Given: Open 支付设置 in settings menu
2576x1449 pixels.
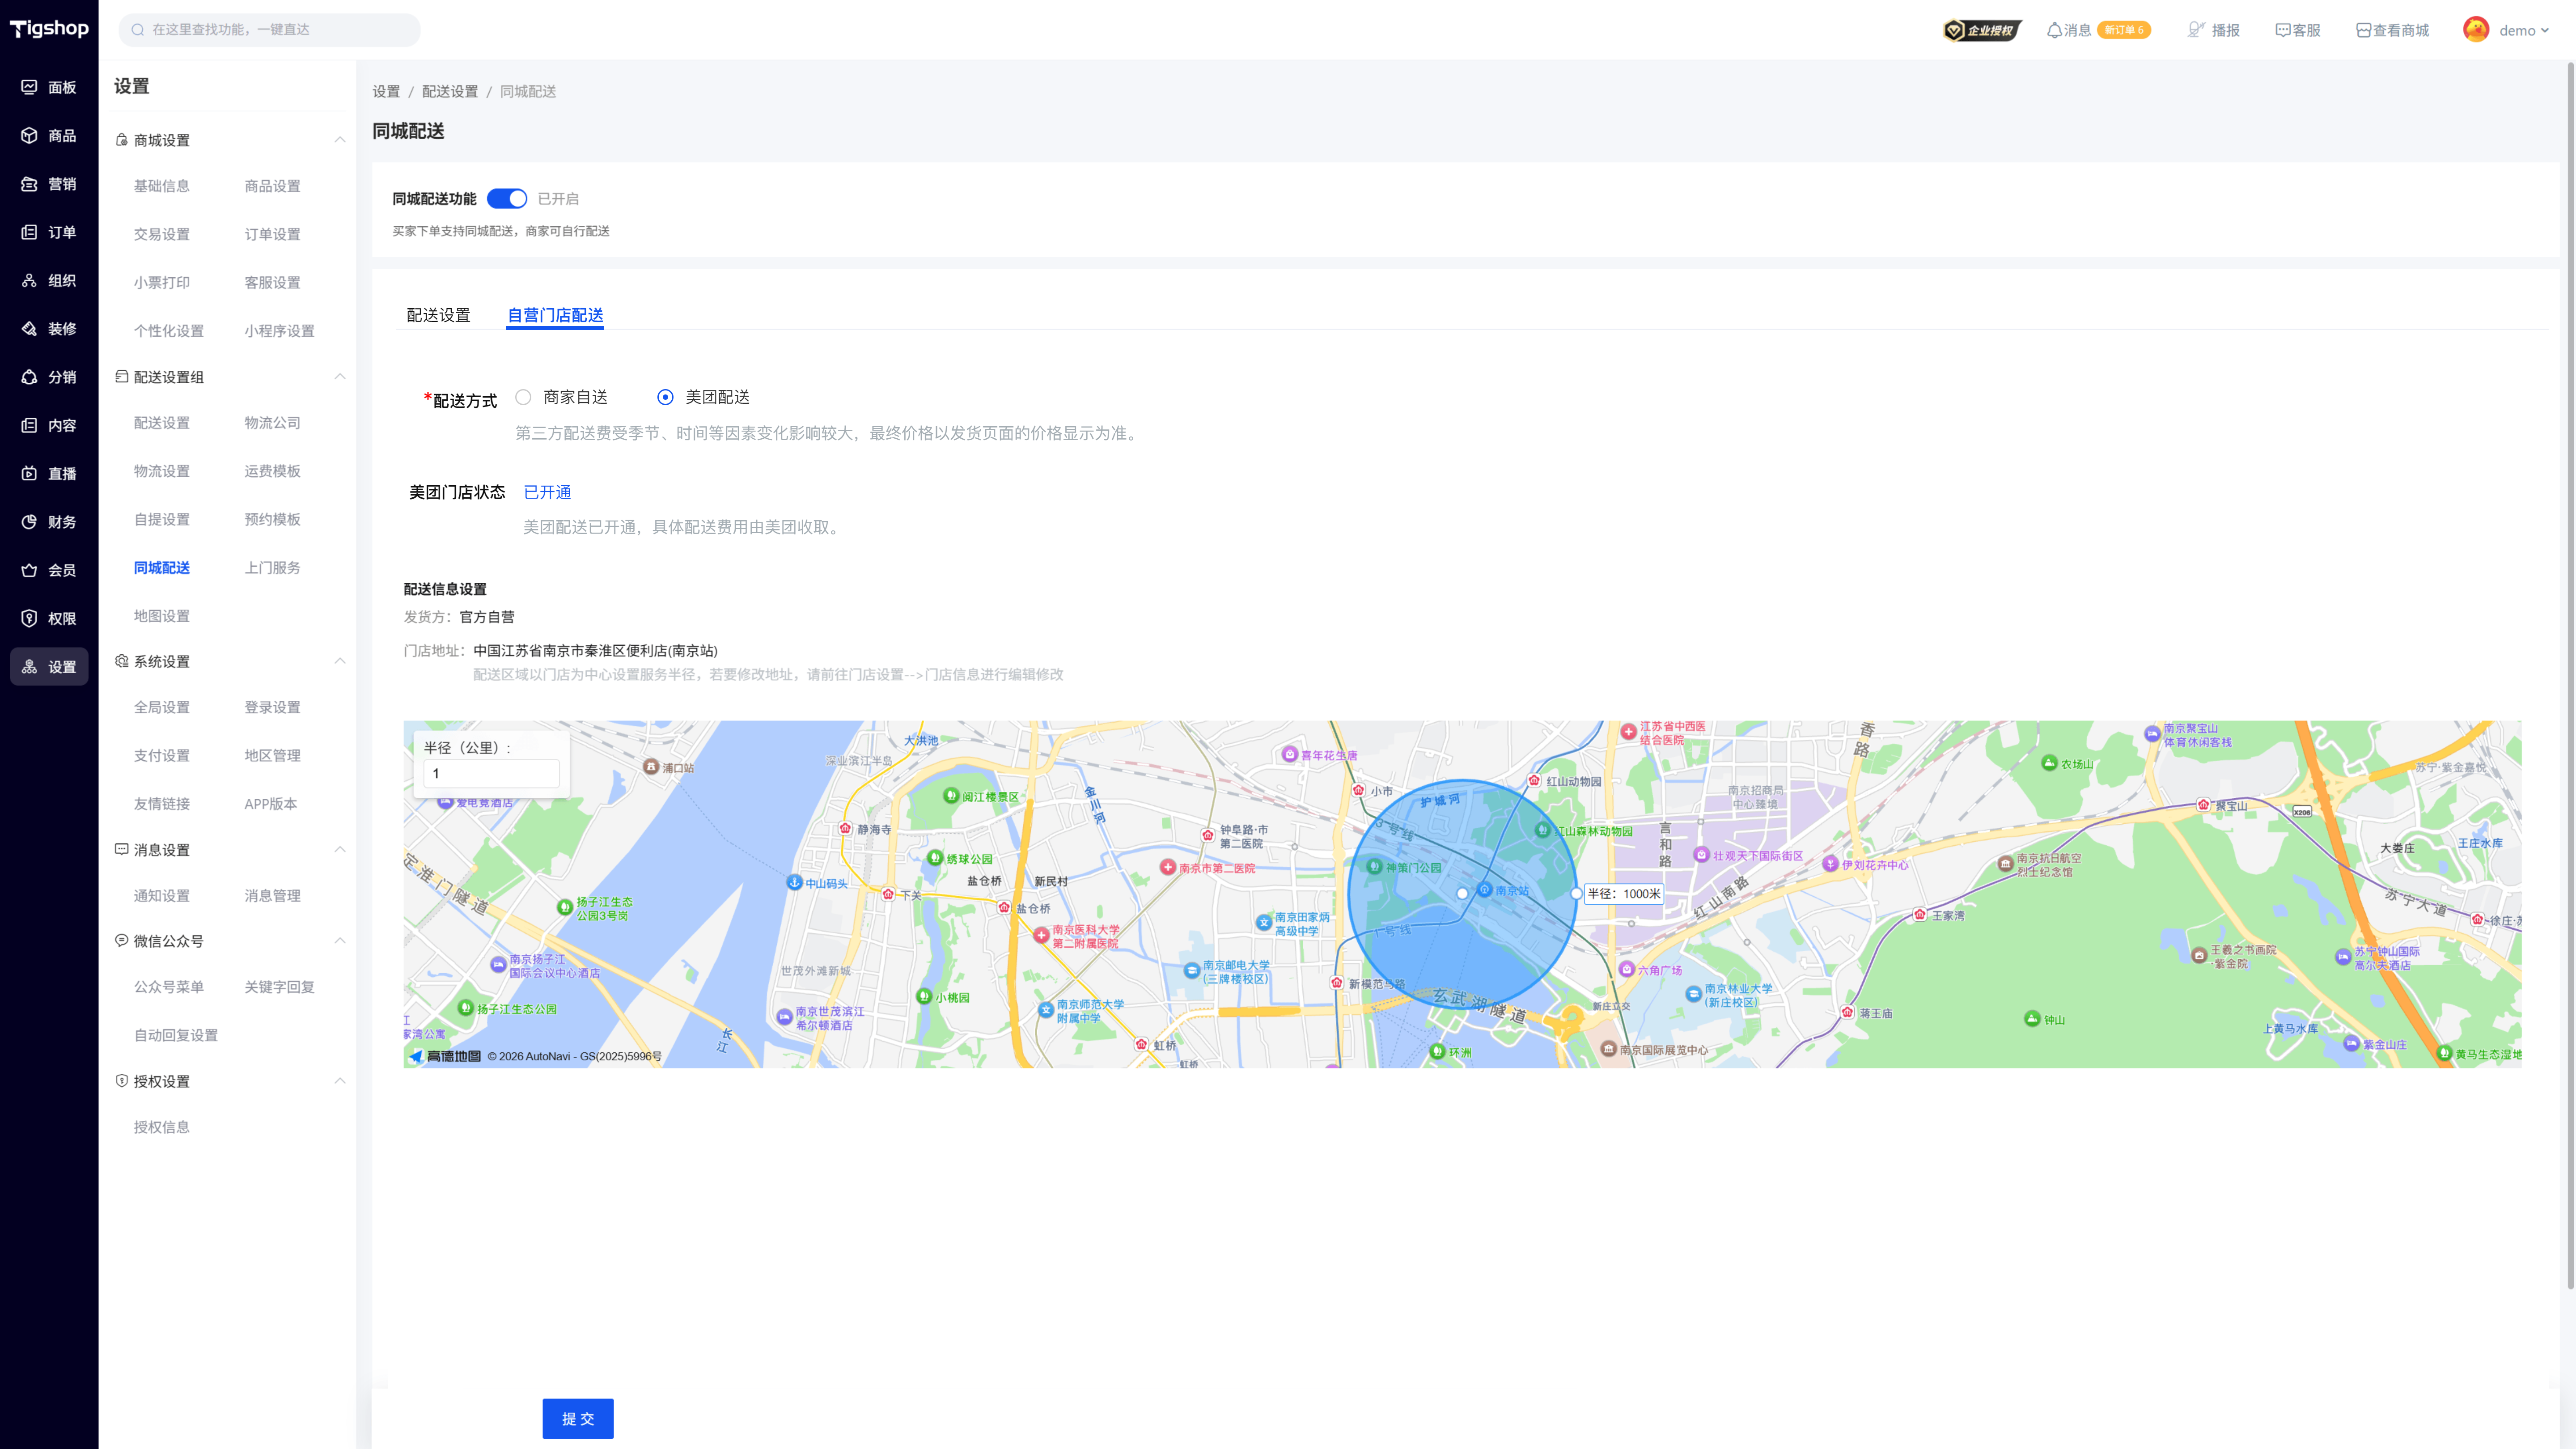Looking at the screenshot, I should (x=162, y=756).
